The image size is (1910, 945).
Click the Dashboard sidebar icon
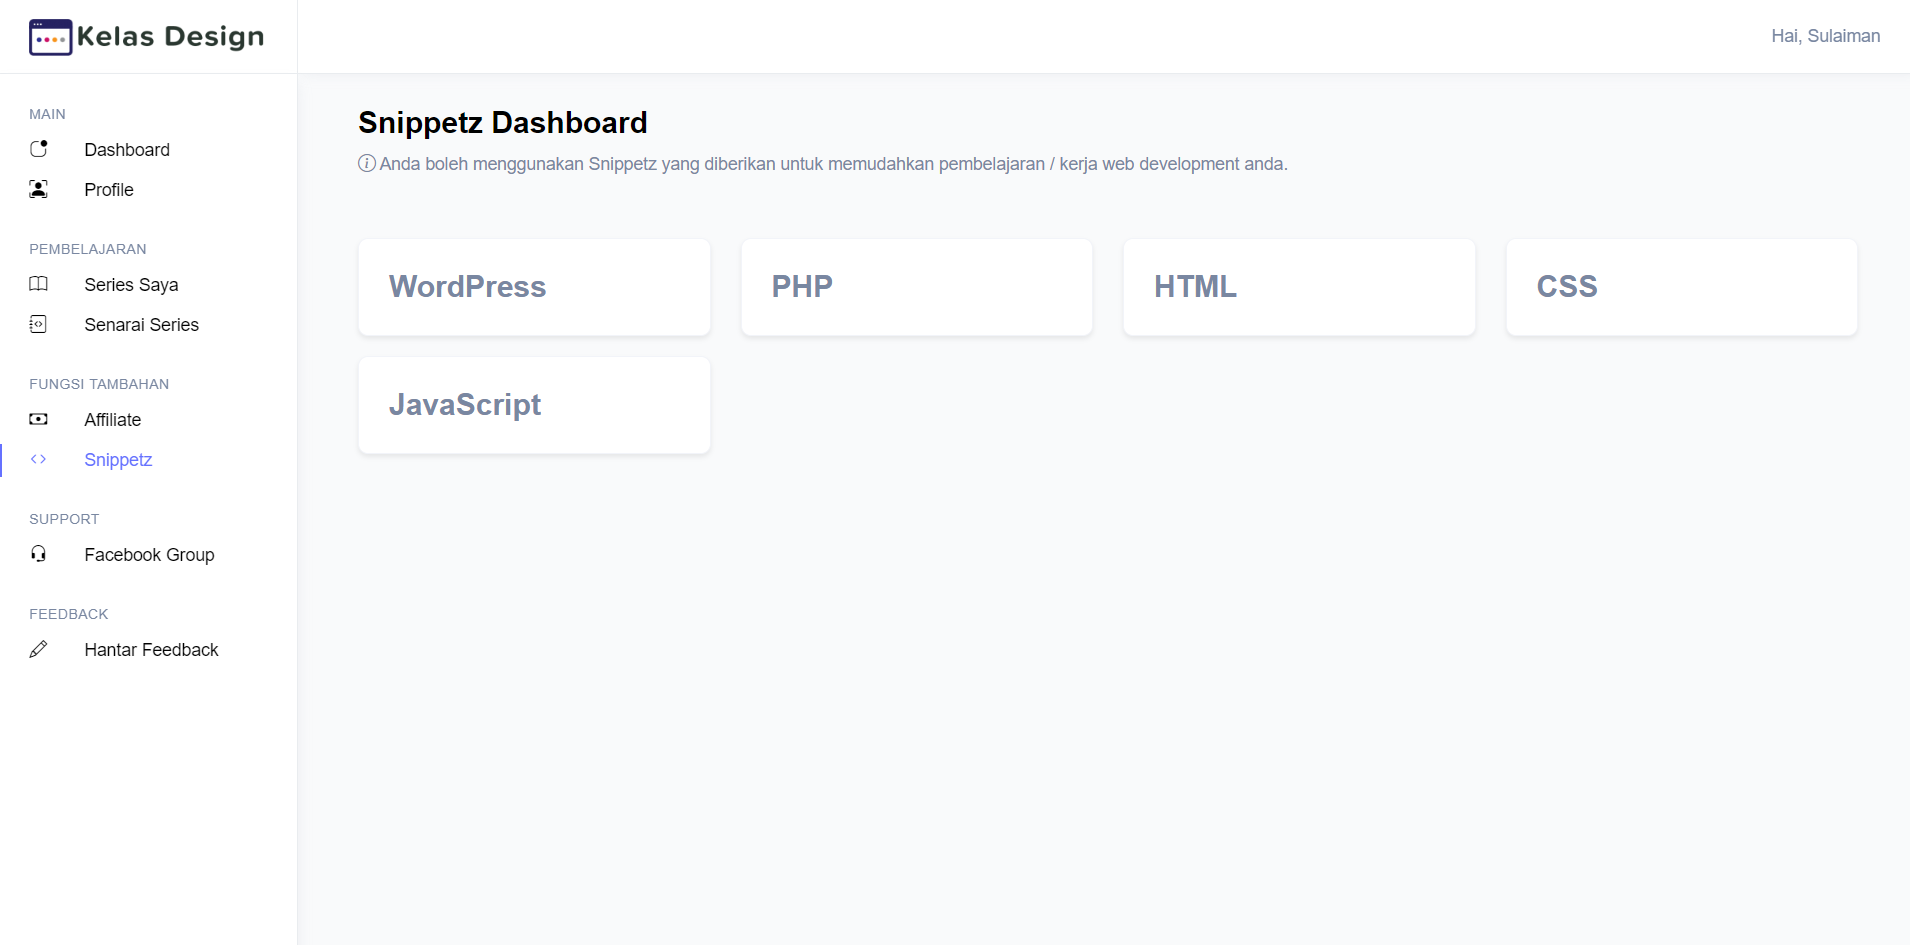point(39,149)
